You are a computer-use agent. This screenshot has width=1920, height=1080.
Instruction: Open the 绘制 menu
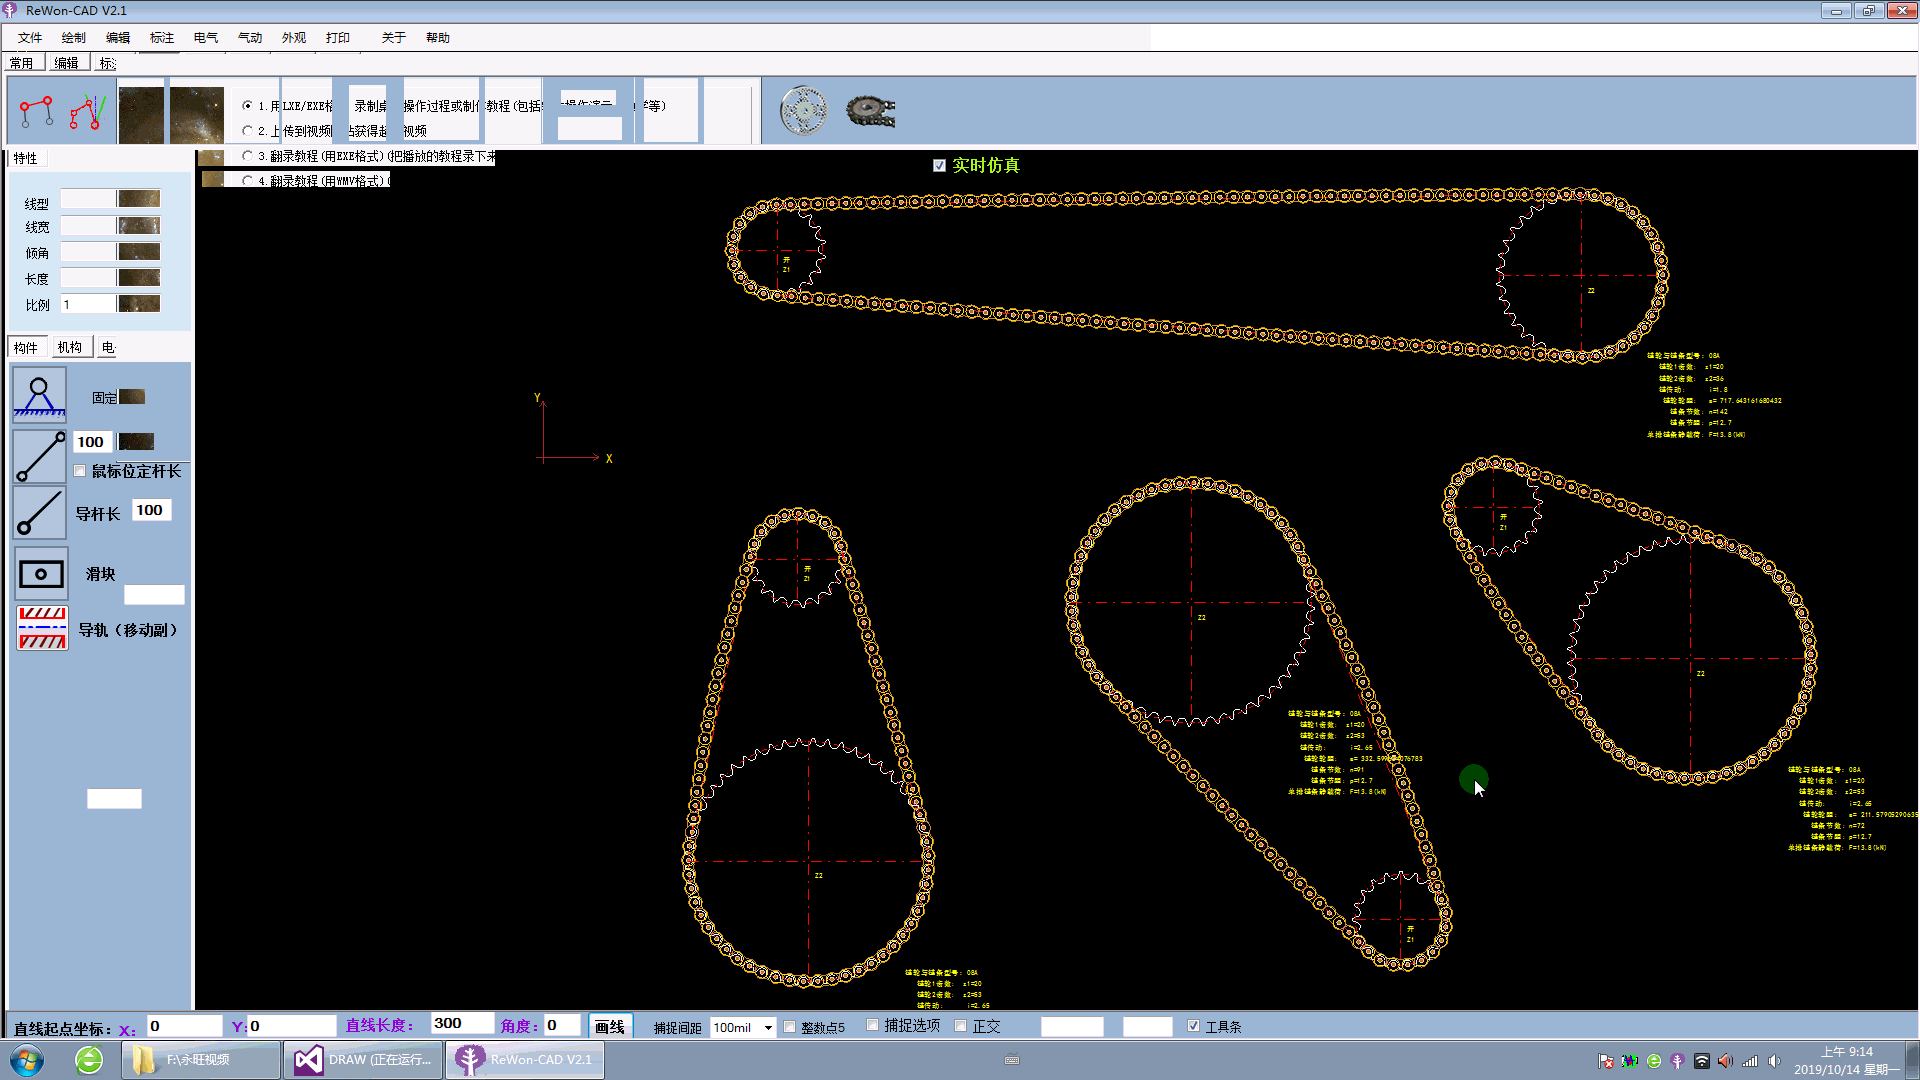[73, 38]
